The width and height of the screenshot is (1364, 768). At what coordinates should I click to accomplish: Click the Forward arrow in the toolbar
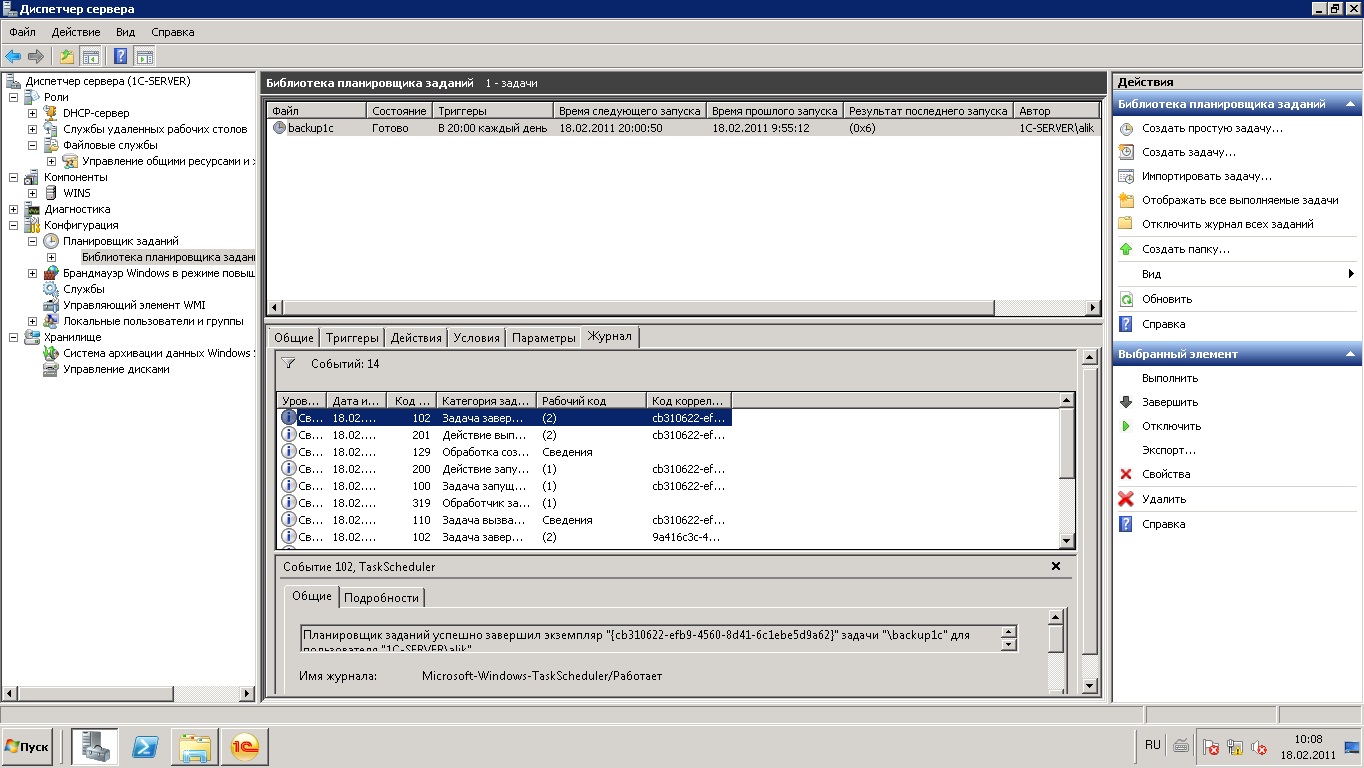tap(36, 56)
